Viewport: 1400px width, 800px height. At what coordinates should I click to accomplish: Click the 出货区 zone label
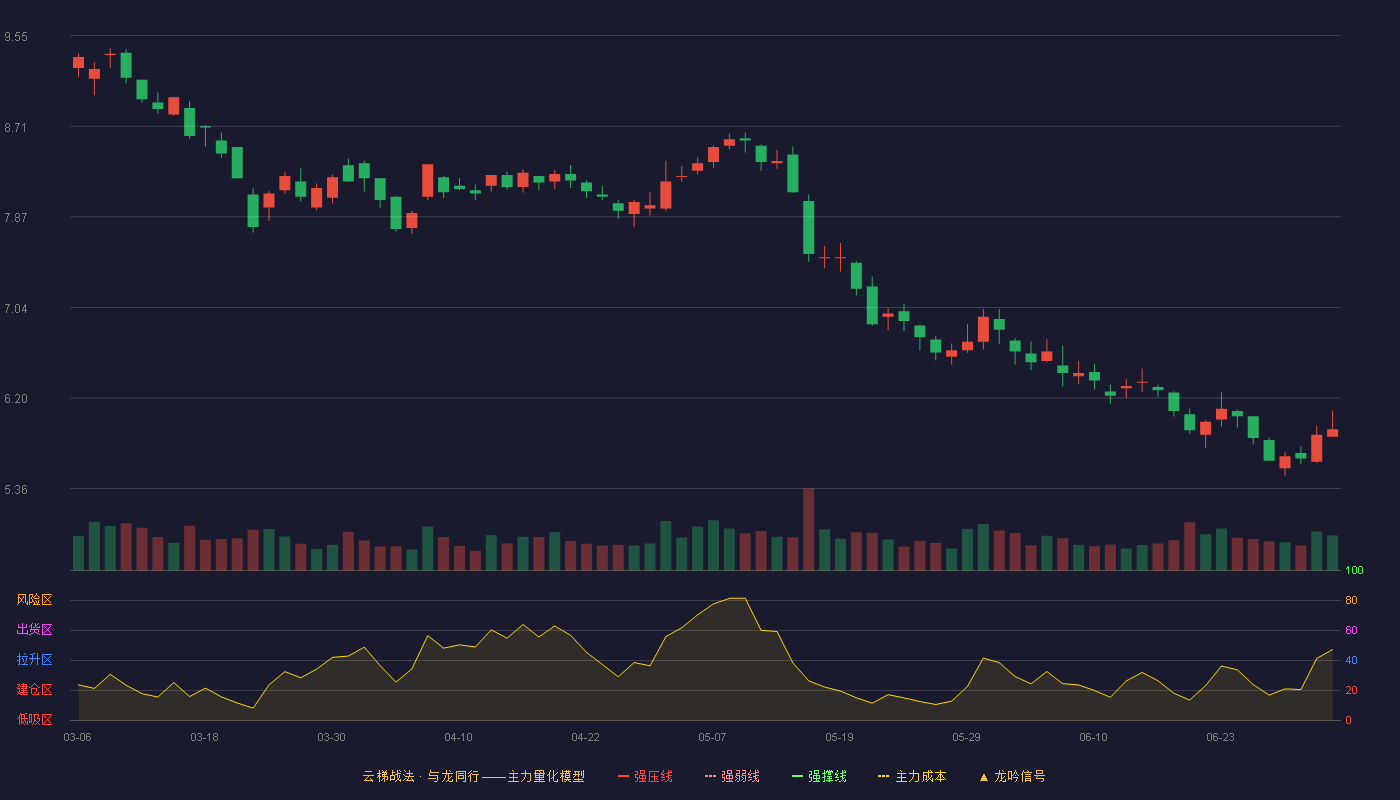click(34, 630)
